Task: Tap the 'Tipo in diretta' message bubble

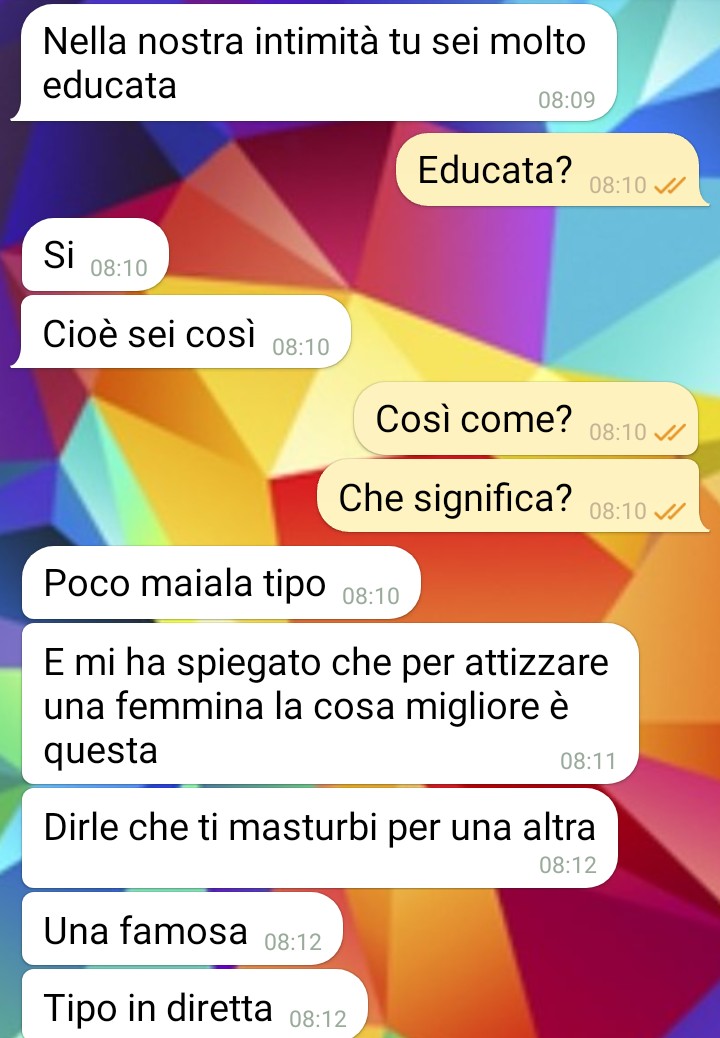Action: [195, 1004]
